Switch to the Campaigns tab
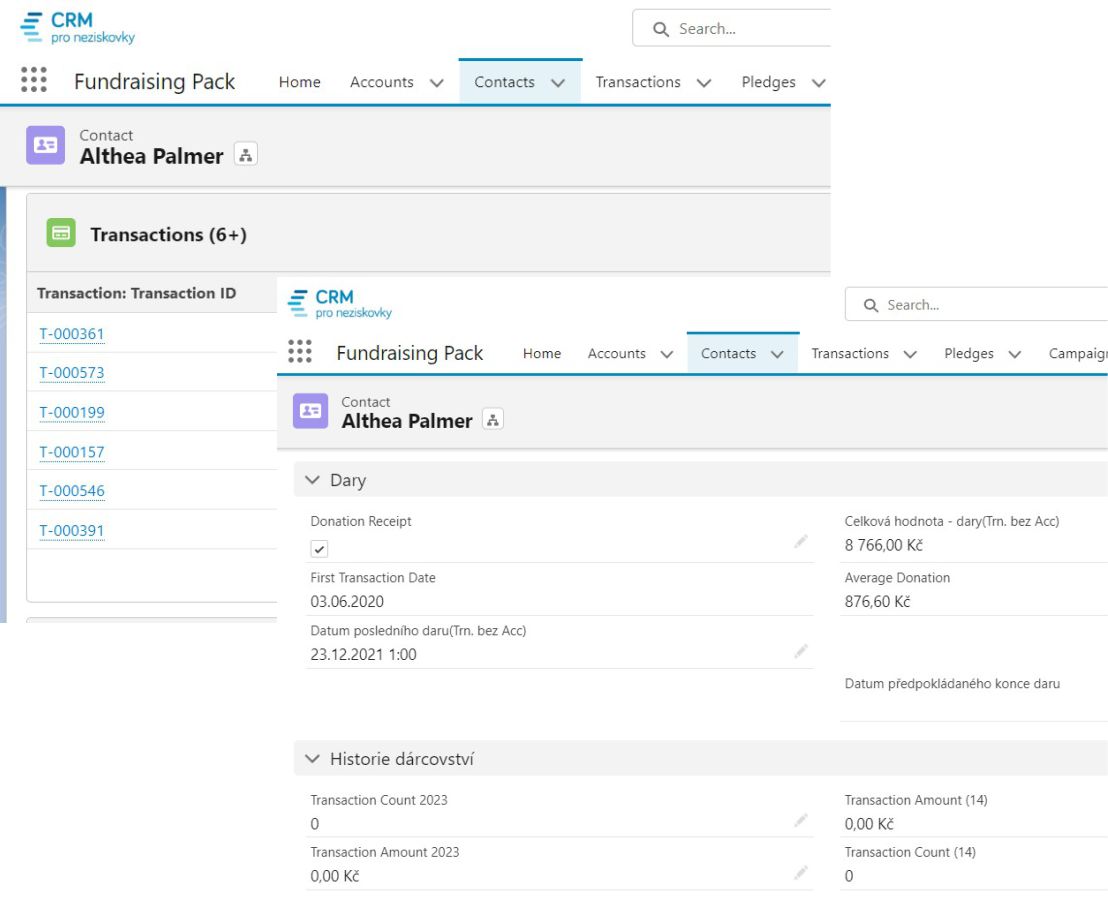Image resolution: width=1108 pixels, height=900 pixels. pos(1078,354)
